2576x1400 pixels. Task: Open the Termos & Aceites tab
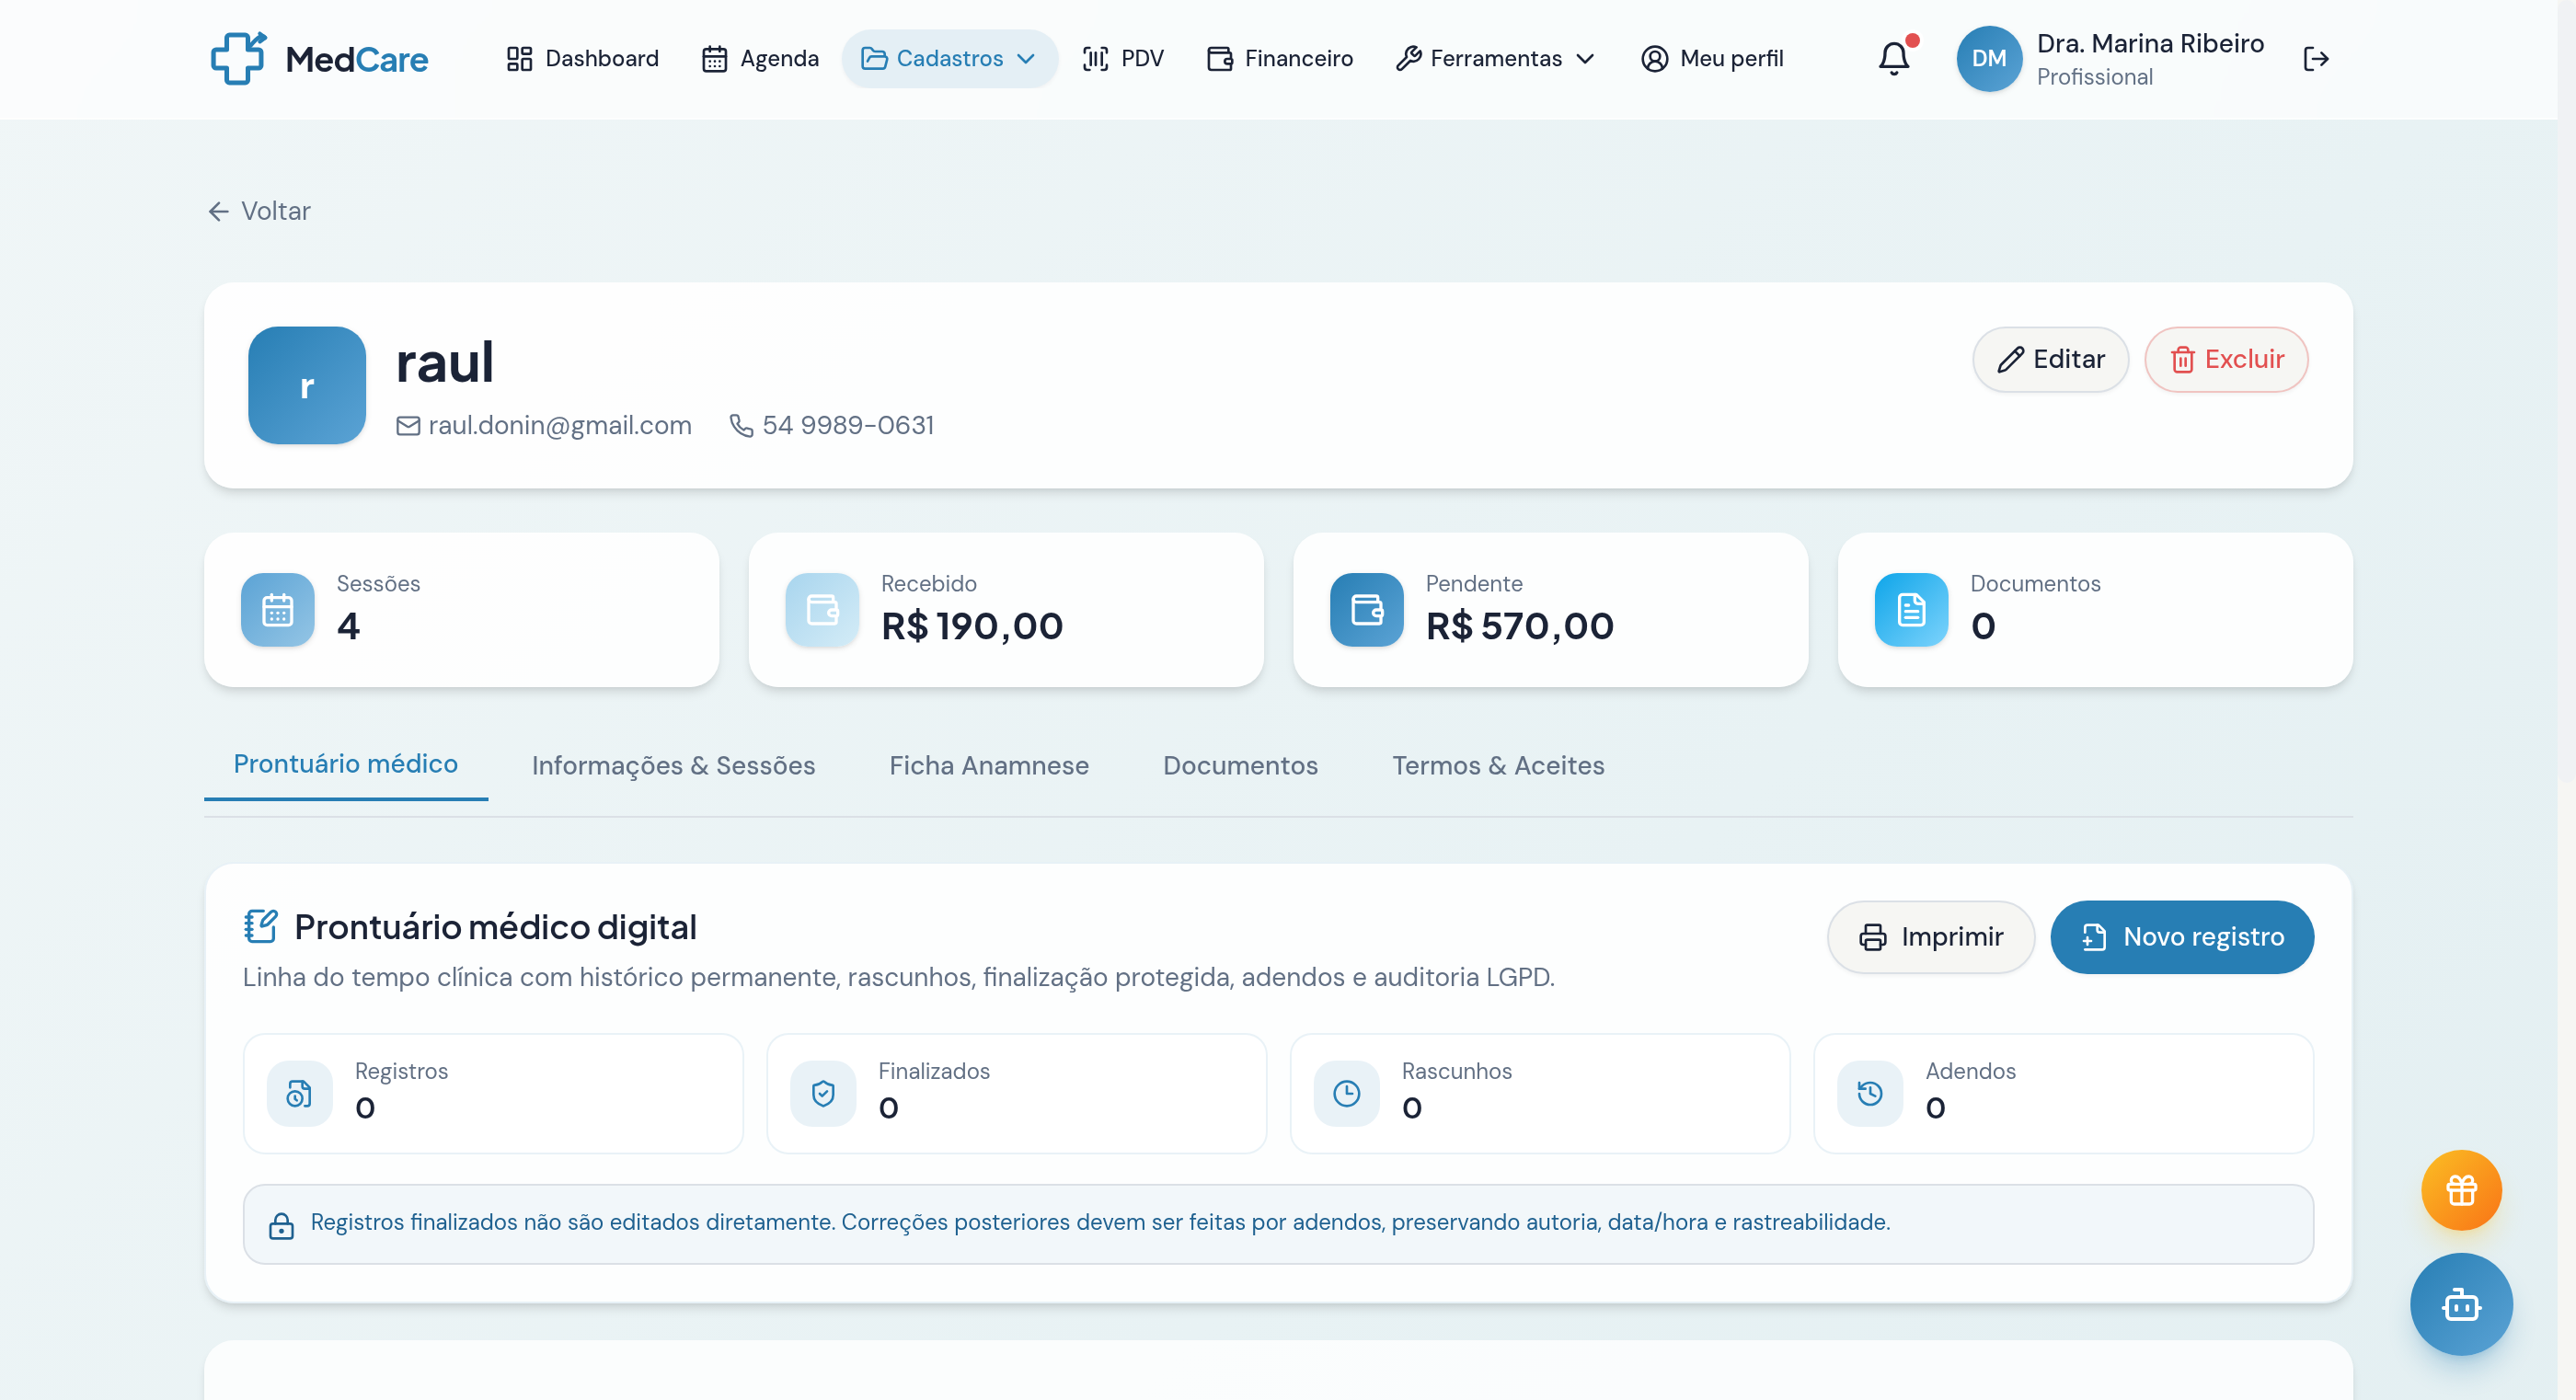click(1497, 765)
